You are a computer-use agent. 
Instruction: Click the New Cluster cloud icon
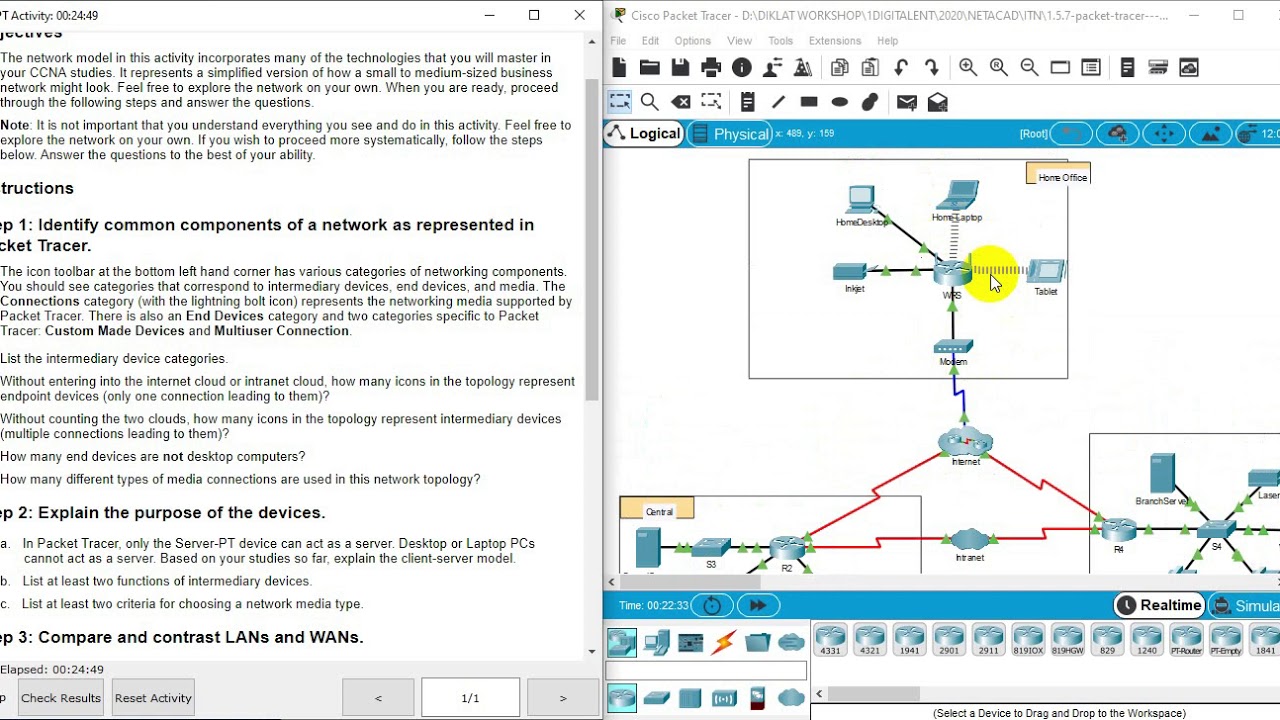click(x=1118, y=134)
